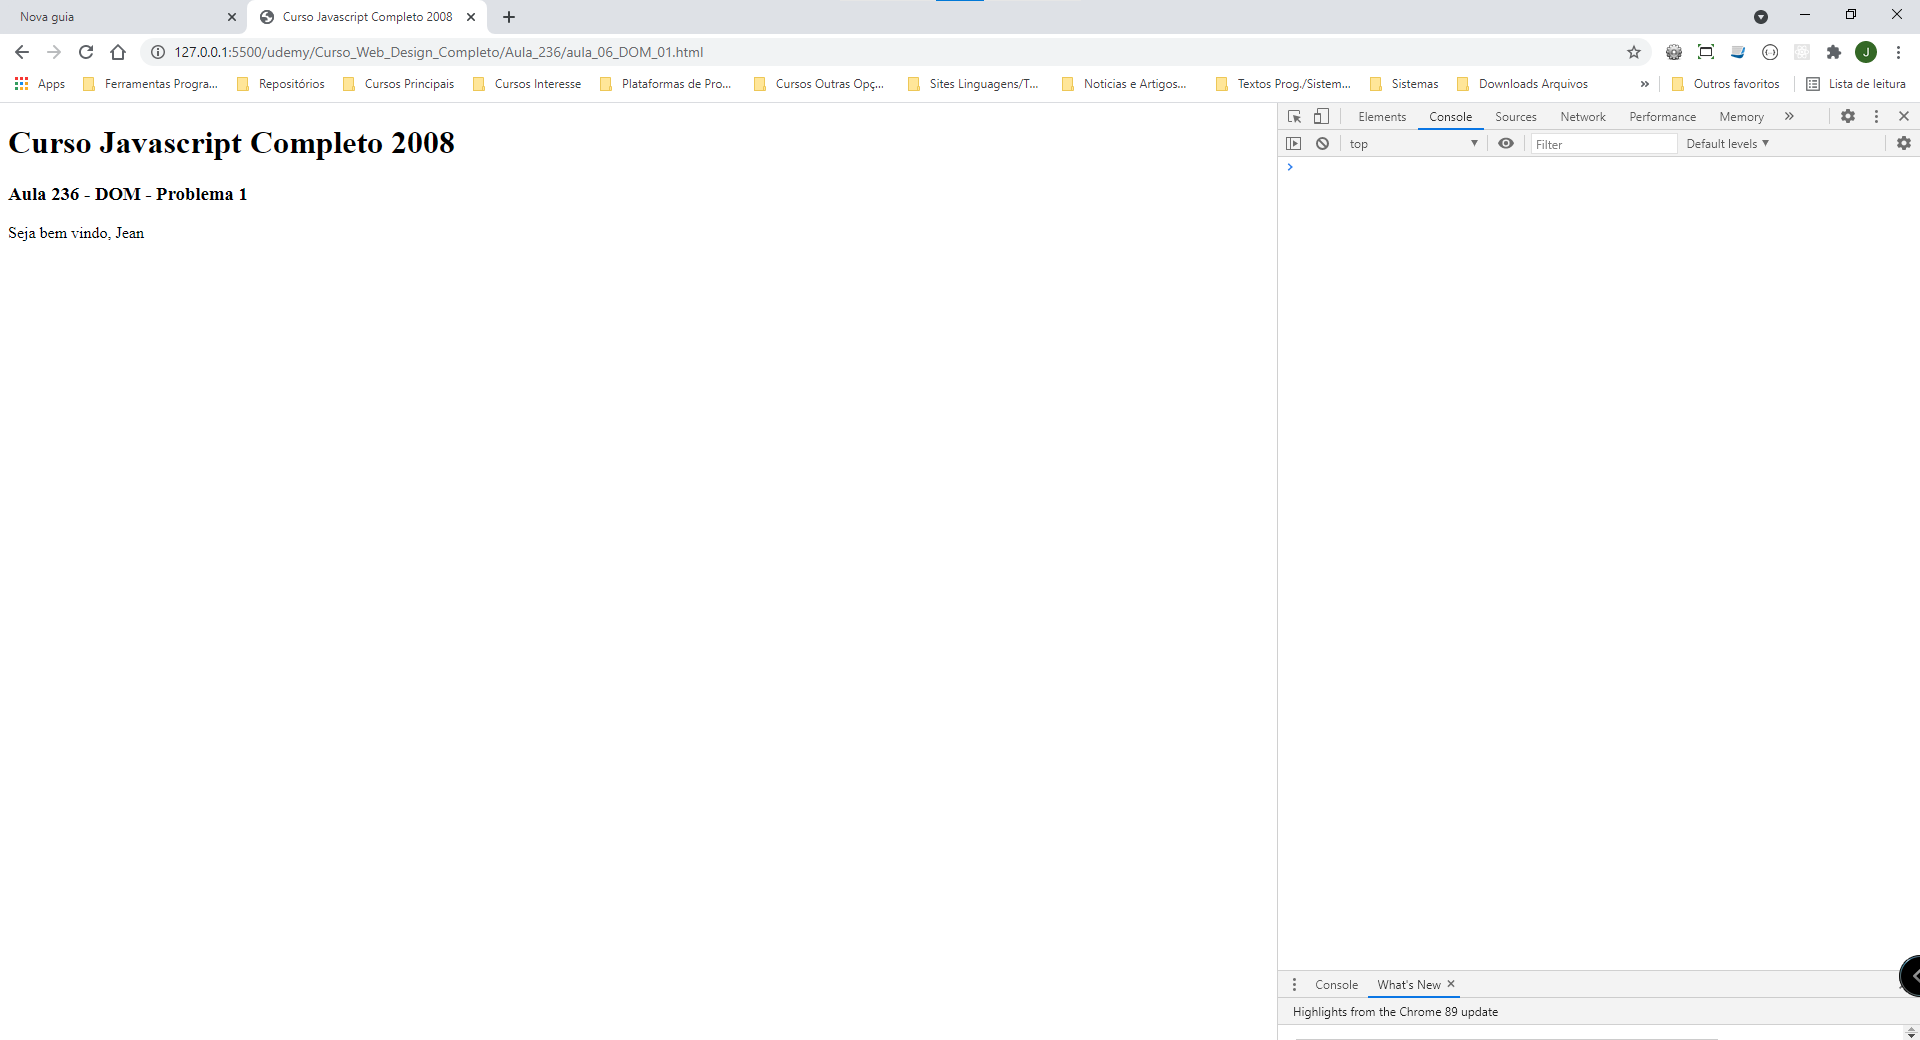This screenshot has width=1920, height=1040.
Task: Click the tab search dropdown in title bar
Action: 1761,17
